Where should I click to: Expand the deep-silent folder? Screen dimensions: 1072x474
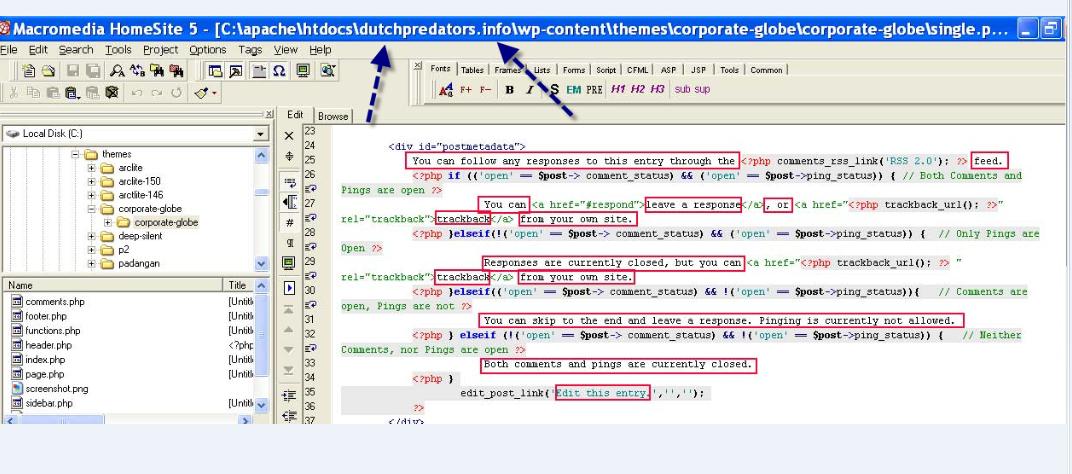tap(92, 236)
